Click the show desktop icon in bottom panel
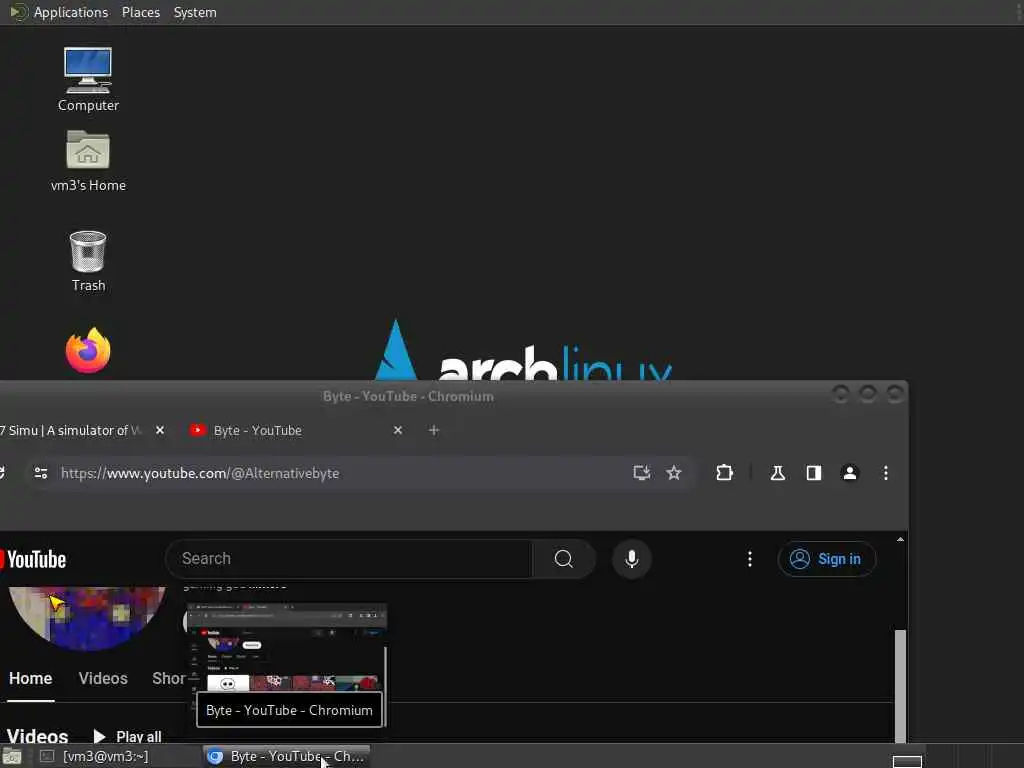Screen dimensions: 1024x768 pyautogui.click(x=12, y=757)
